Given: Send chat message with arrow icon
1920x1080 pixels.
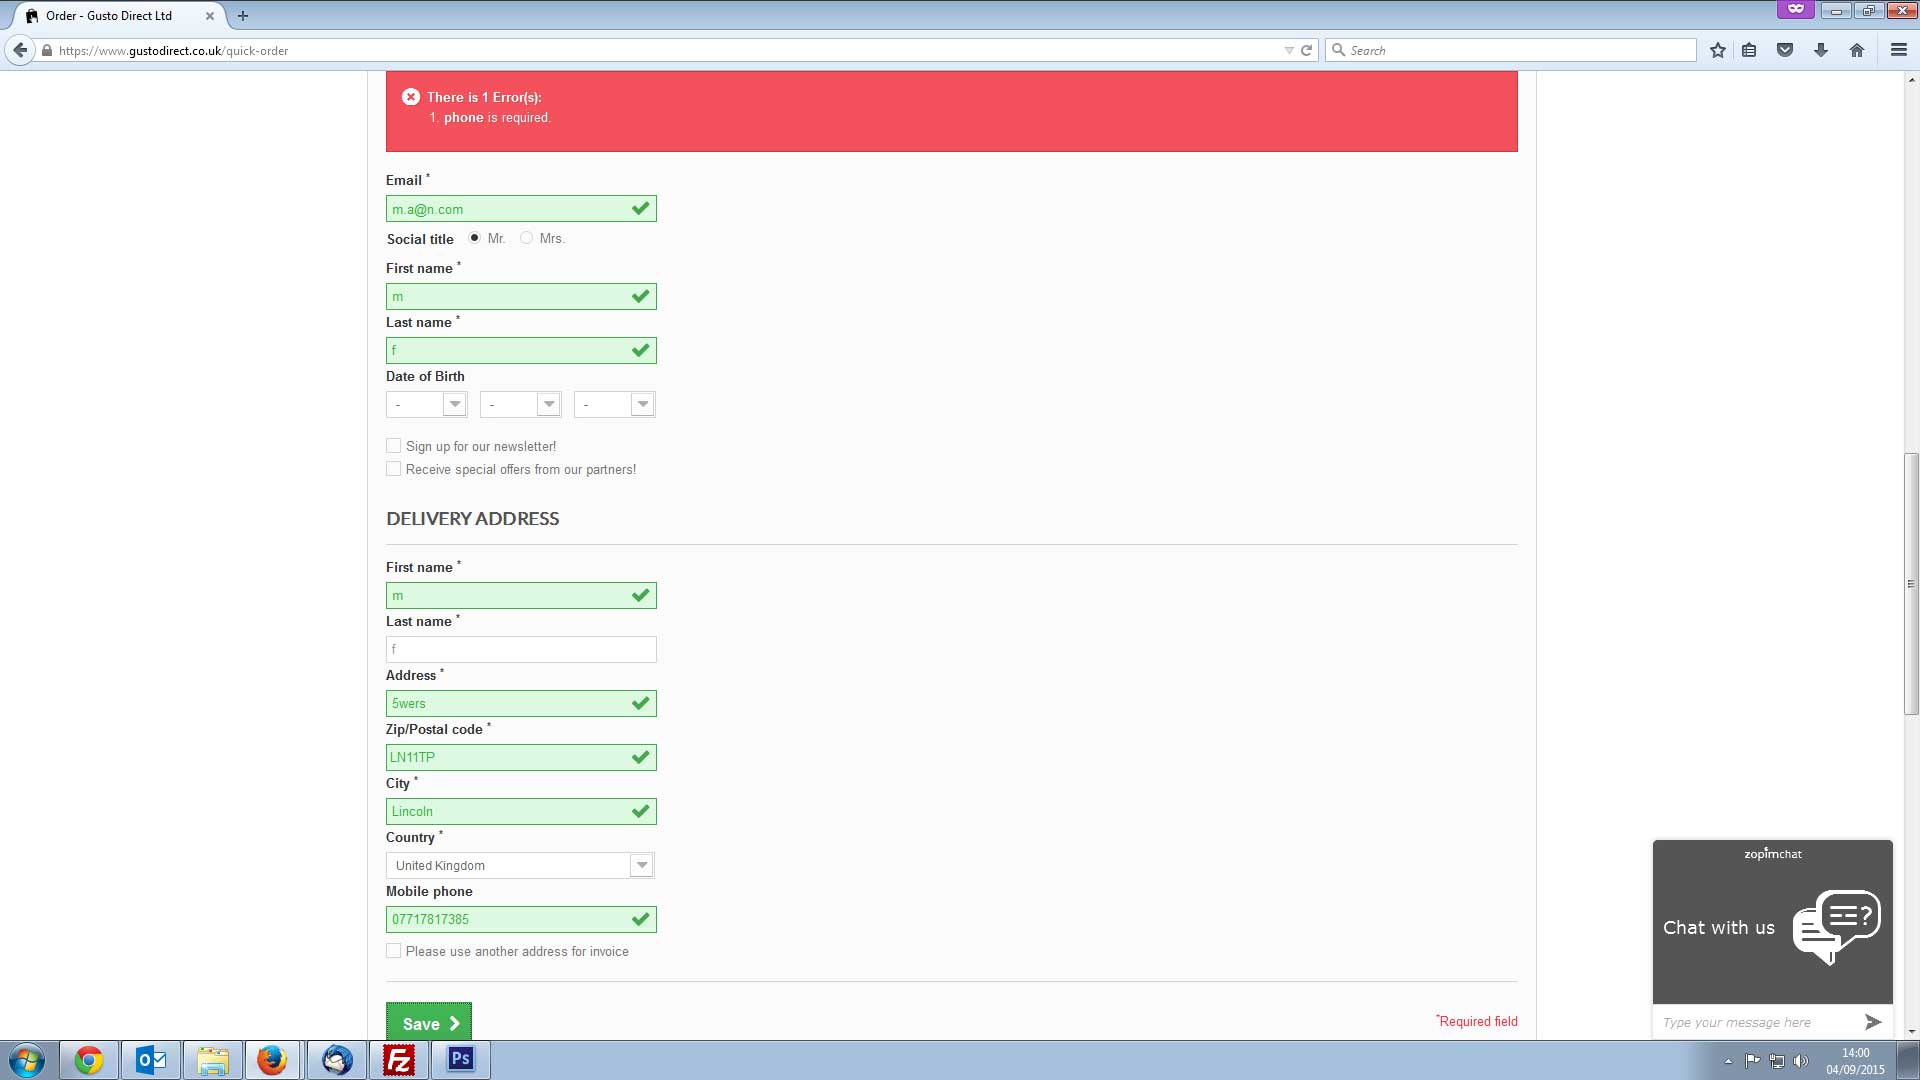Looking at the screenshot, I should point(1873,1021).
